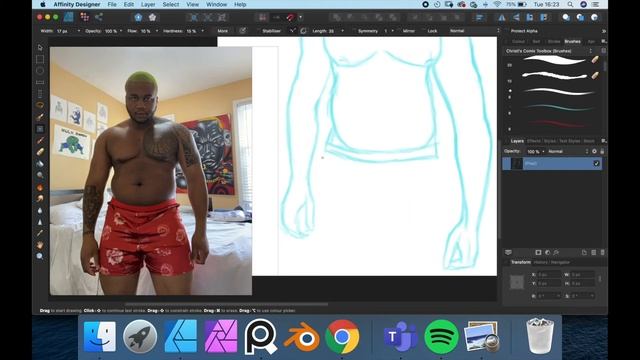
Task: Select the first white brush stroke preset
Action: click(x=554, y=60)
